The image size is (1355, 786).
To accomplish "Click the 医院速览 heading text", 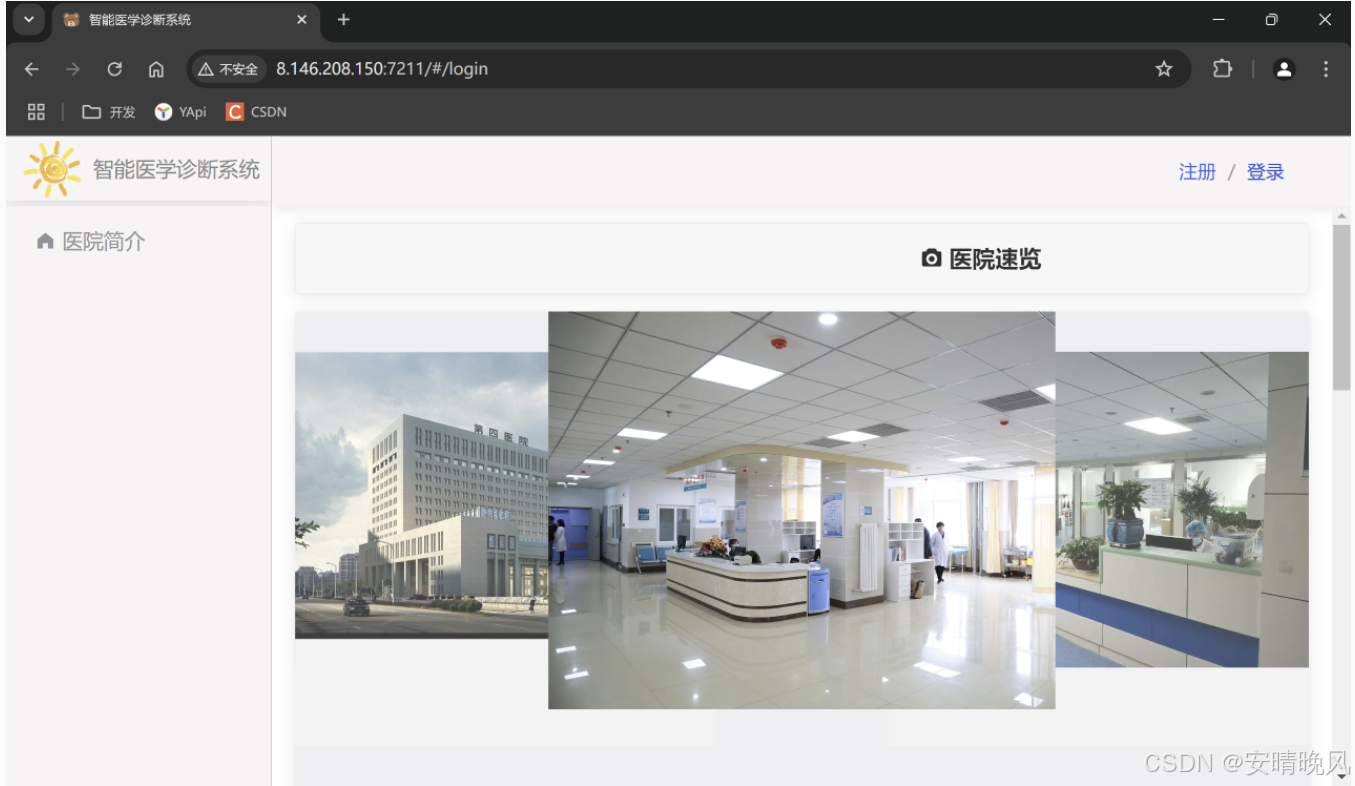I will click(995, 259).
